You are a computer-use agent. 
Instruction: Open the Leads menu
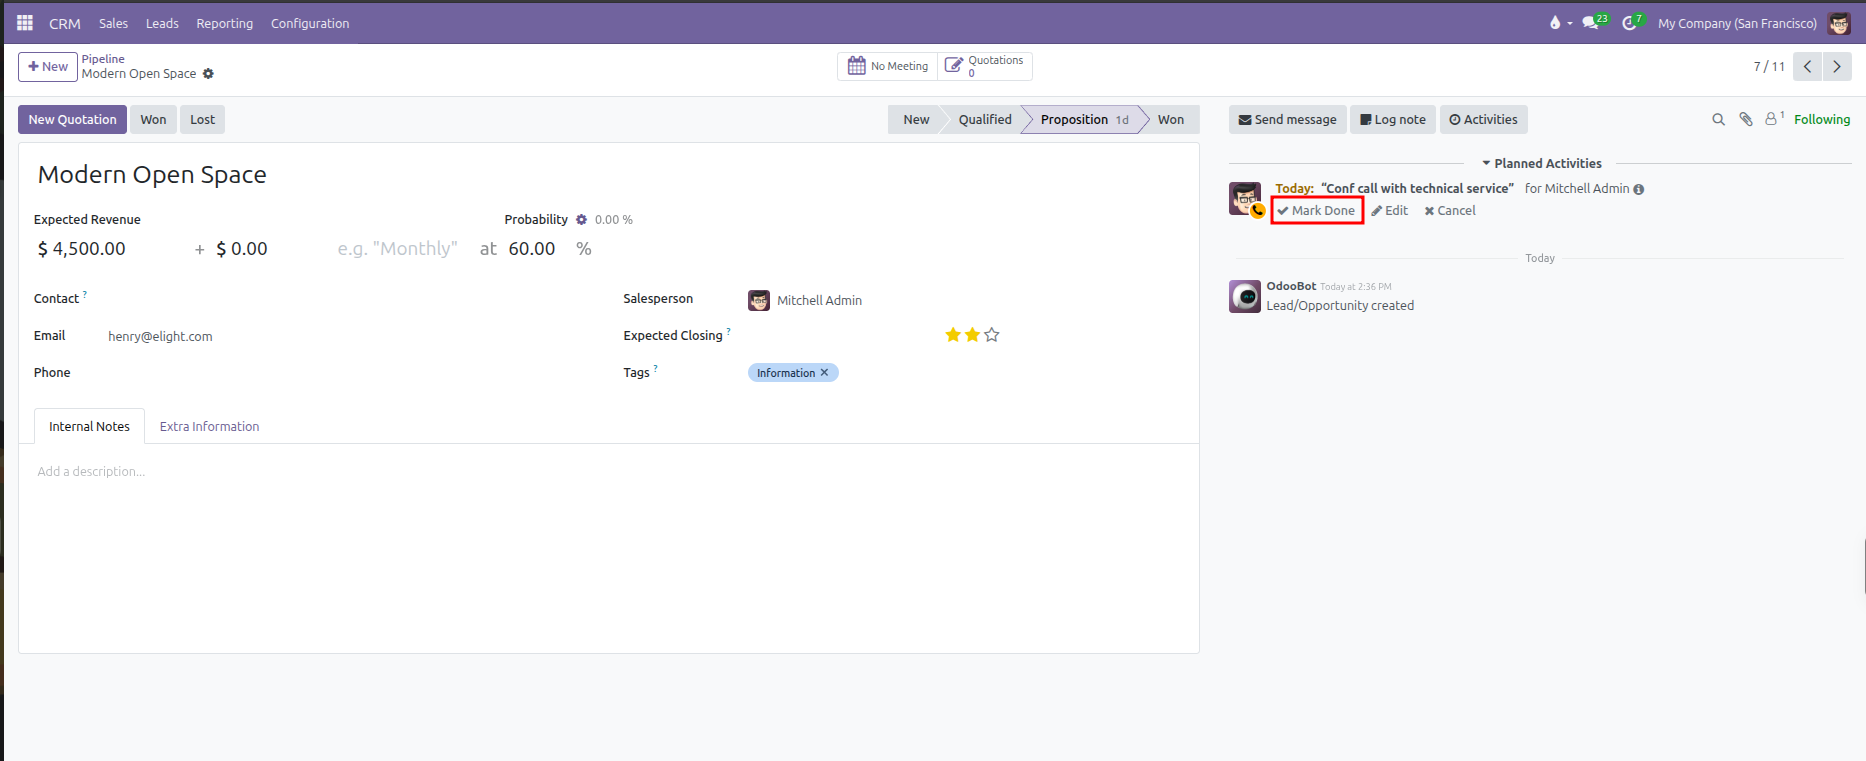coord(162,23)
